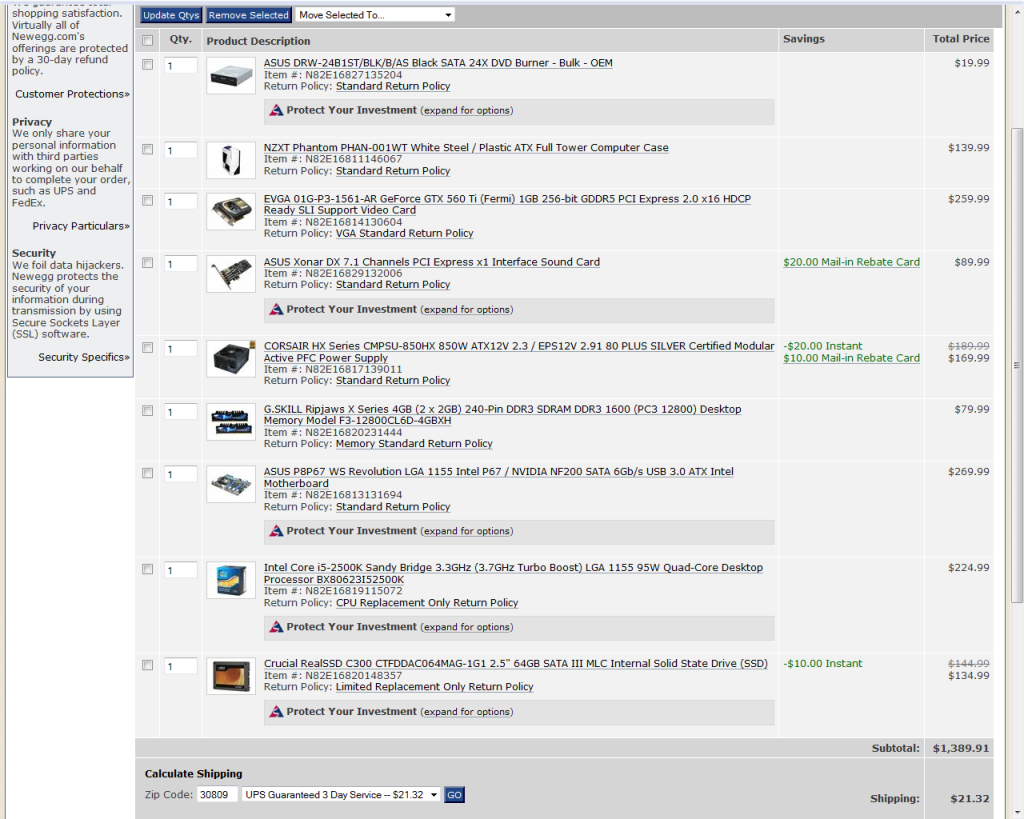The width and height of the screenshot is (1024, 819).
Task: Click Protect Your Investment icon under ASUS motherboard
Action: click(276, 531)
